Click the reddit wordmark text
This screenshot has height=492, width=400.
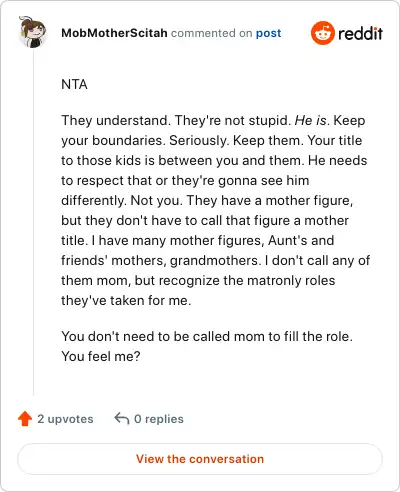(x=360, y=34)
